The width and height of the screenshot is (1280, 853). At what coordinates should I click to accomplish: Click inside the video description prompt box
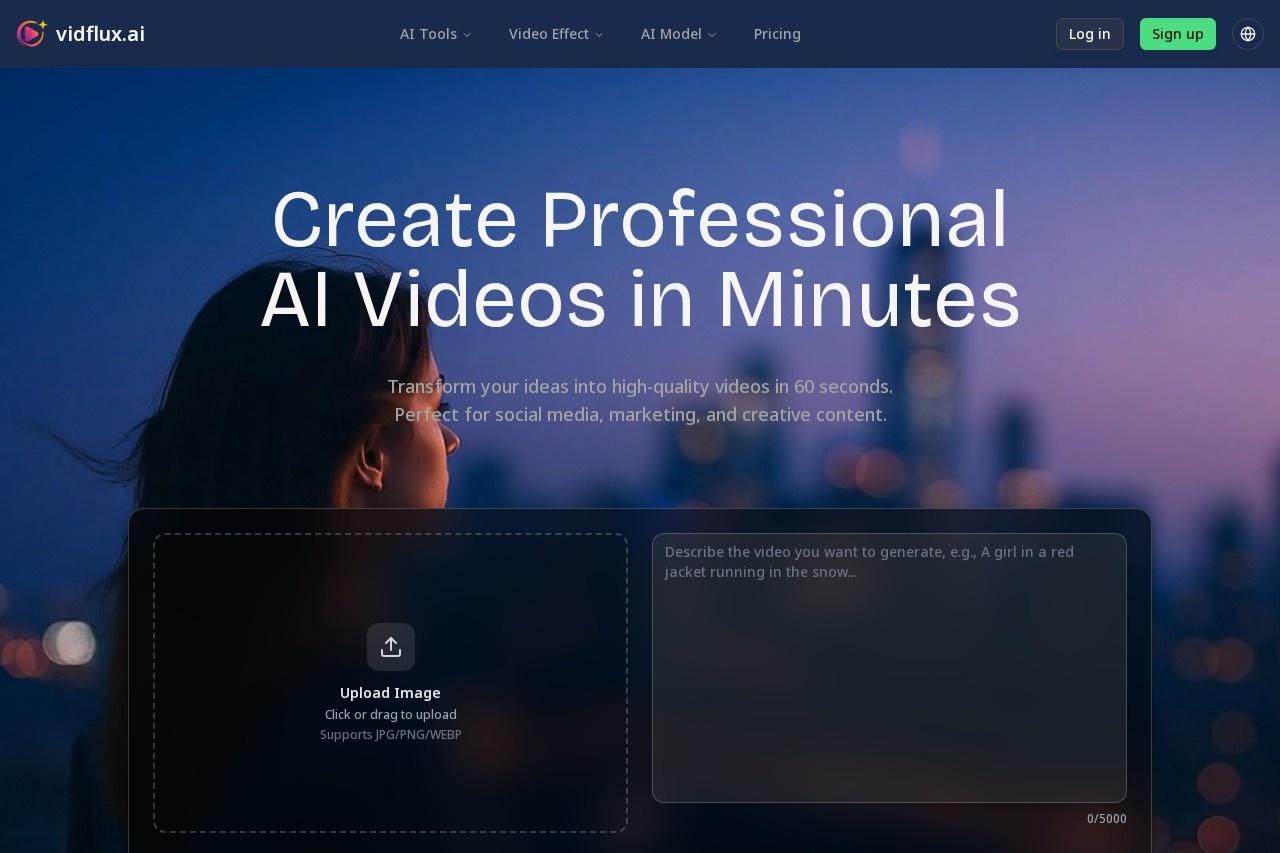point(889,668)
